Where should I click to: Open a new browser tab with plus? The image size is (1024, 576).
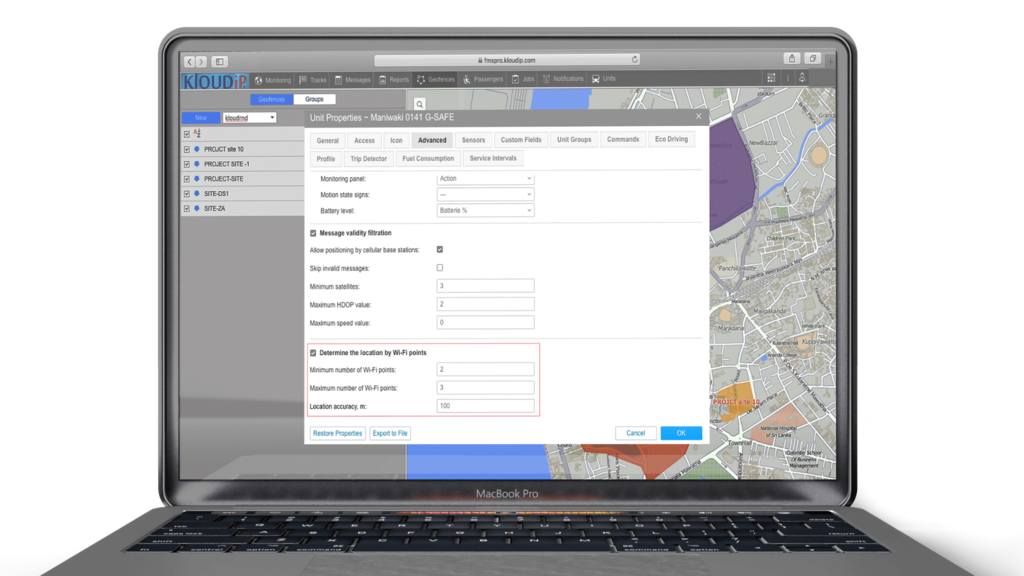point(830,61)
